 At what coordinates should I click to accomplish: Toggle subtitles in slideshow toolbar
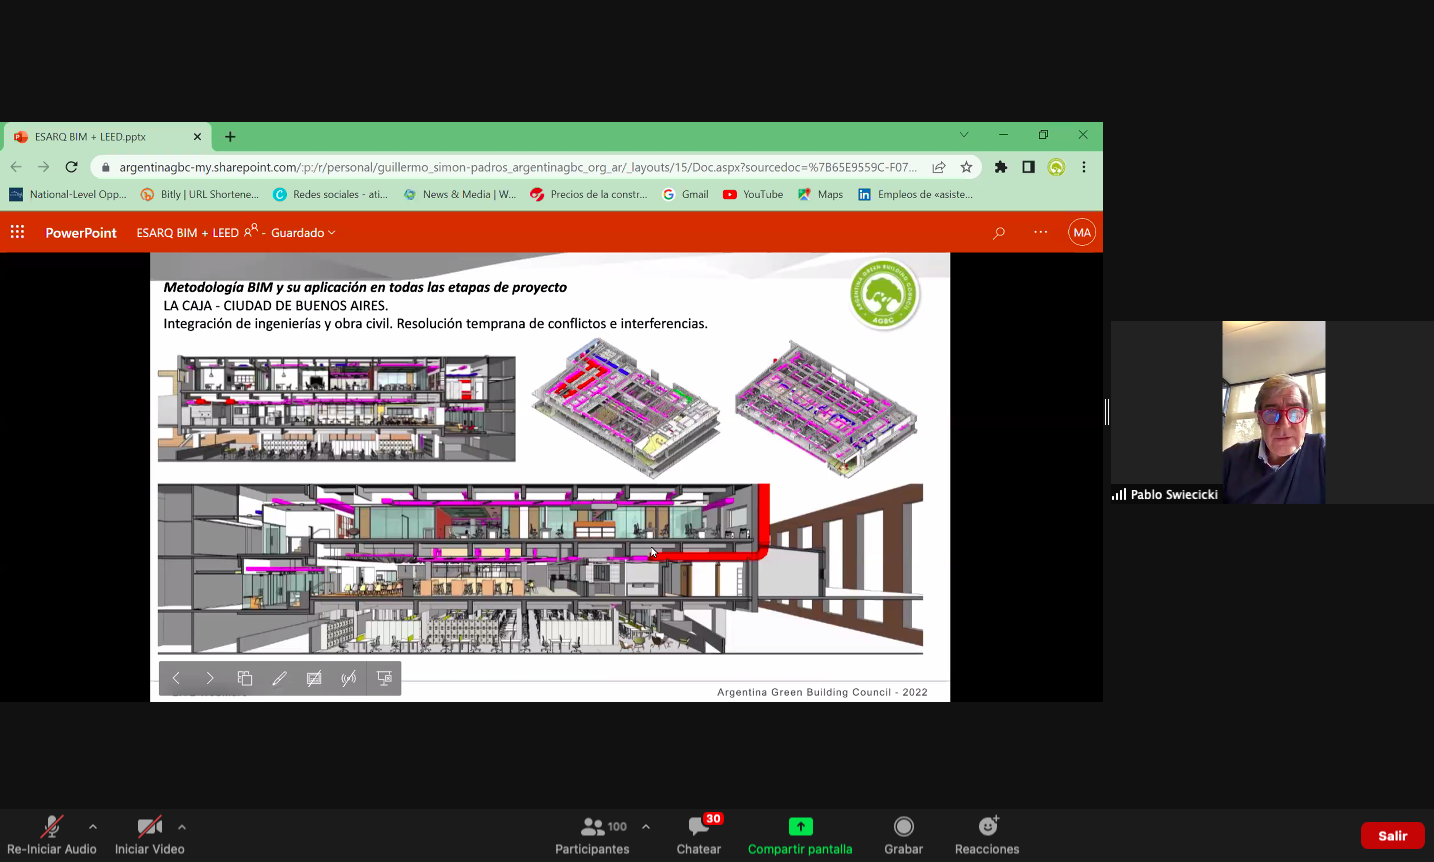click(x=314, y=678)
